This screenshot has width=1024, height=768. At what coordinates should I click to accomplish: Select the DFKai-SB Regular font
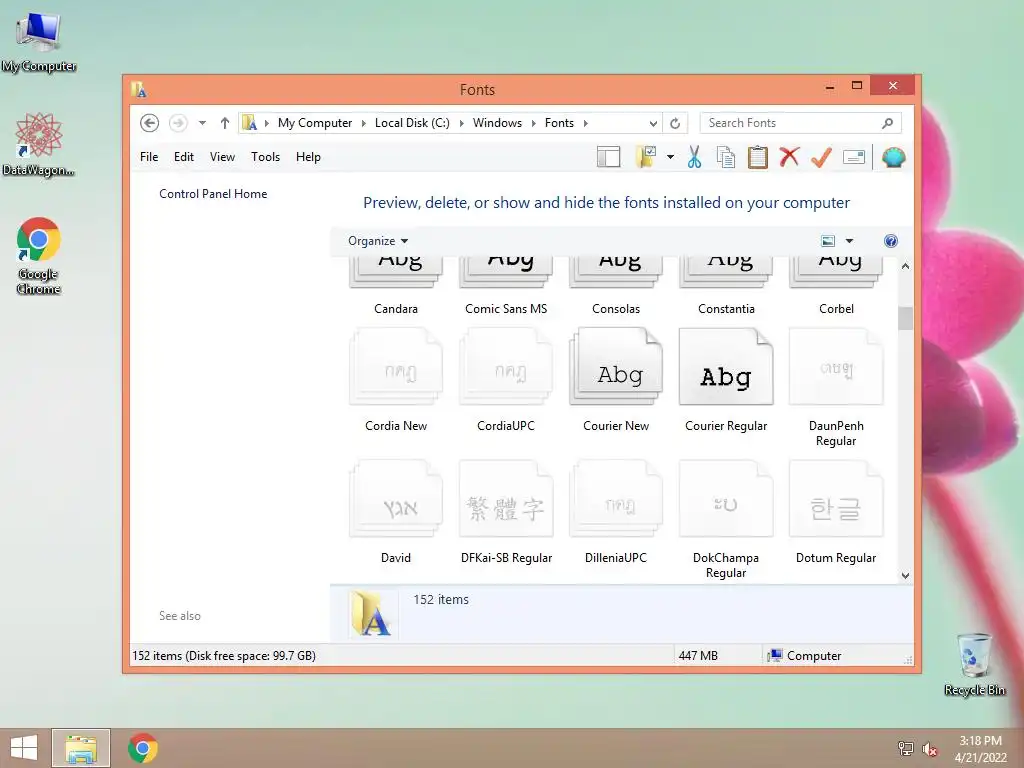506,513
